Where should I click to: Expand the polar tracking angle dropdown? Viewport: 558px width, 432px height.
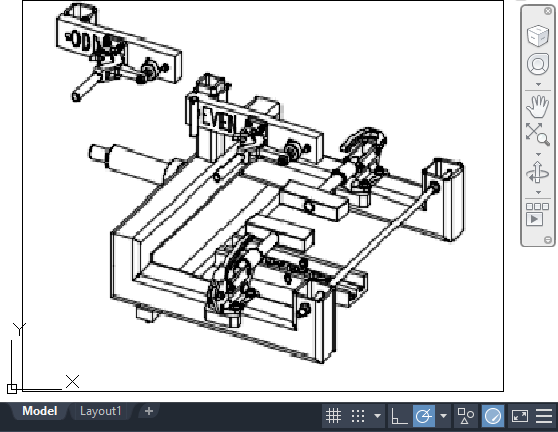[443, 416]
